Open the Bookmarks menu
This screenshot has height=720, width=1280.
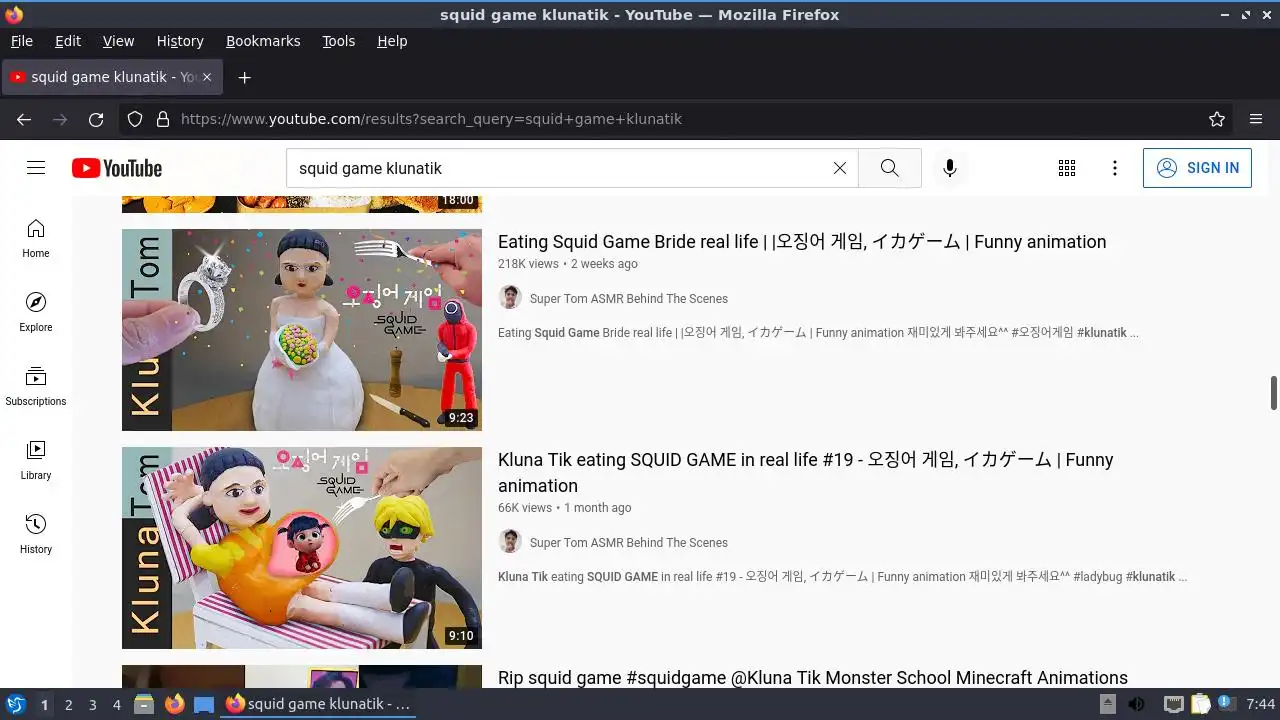(263, 41)
